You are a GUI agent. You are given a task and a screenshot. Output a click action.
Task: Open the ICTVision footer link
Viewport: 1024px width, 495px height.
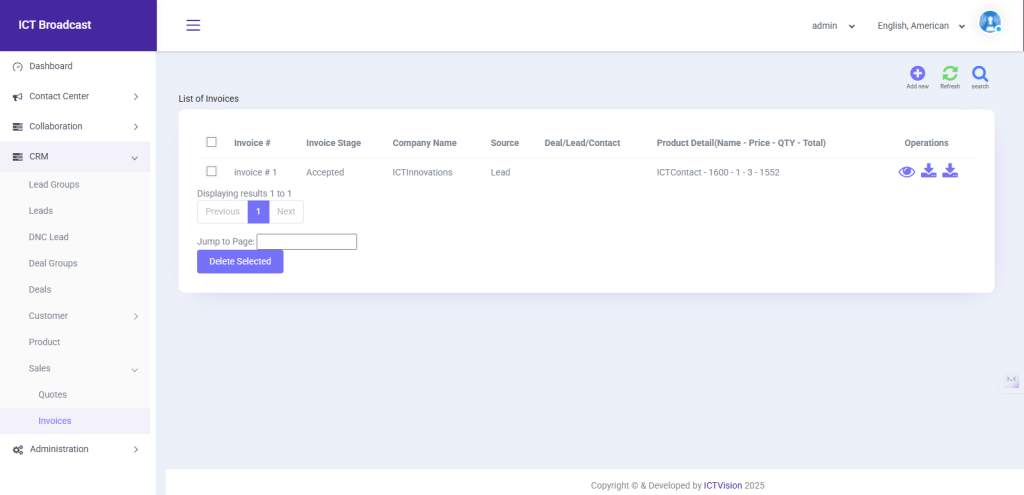722,486
